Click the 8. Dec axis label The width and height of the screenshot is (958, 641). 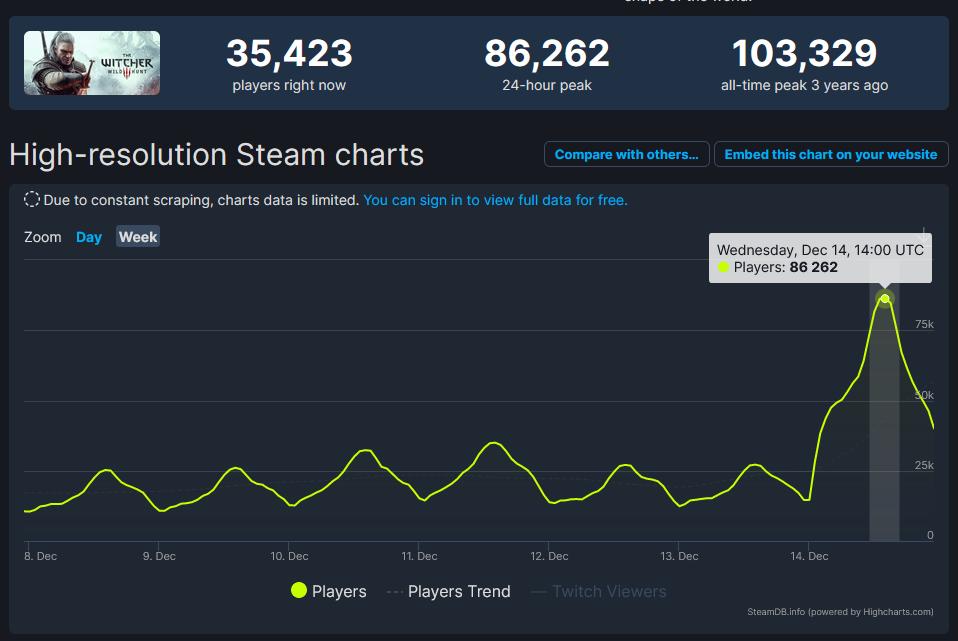(x=40, y=556)
